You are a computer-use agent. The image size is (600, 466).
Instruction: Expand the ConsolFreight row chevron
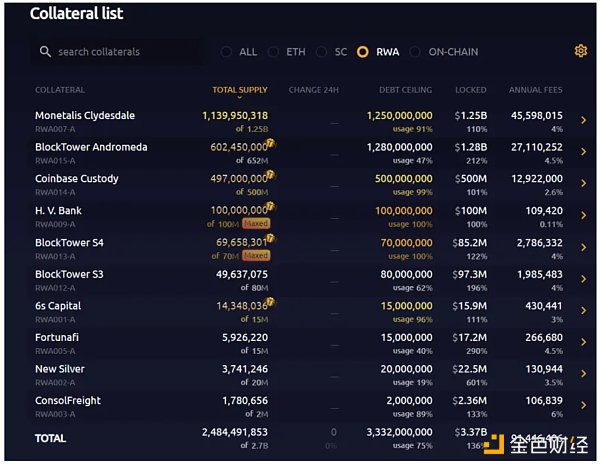[584, 405]
